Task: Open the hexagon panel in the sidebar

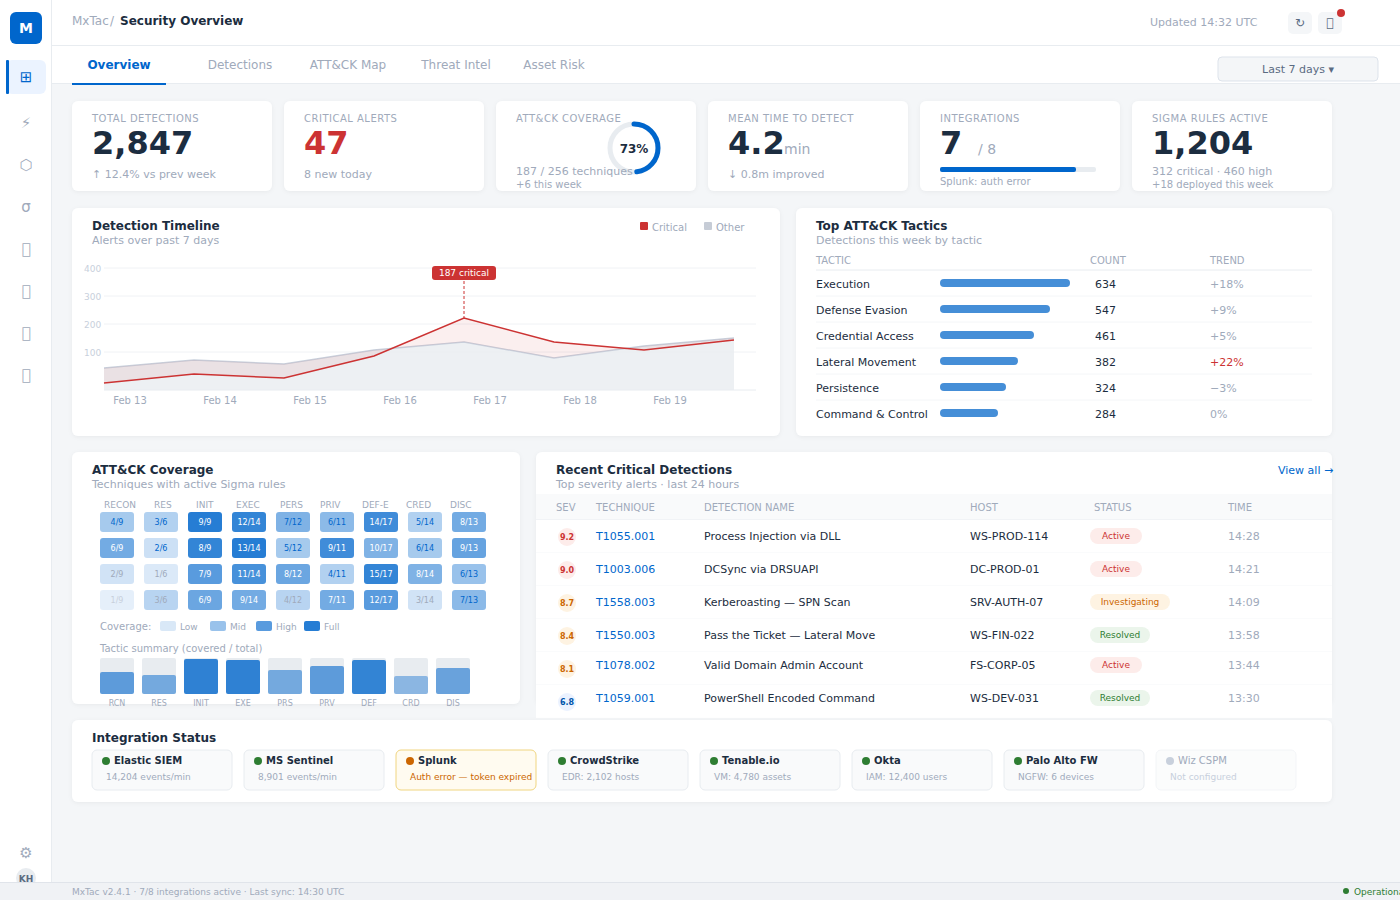Action: (x=26, y=164)
